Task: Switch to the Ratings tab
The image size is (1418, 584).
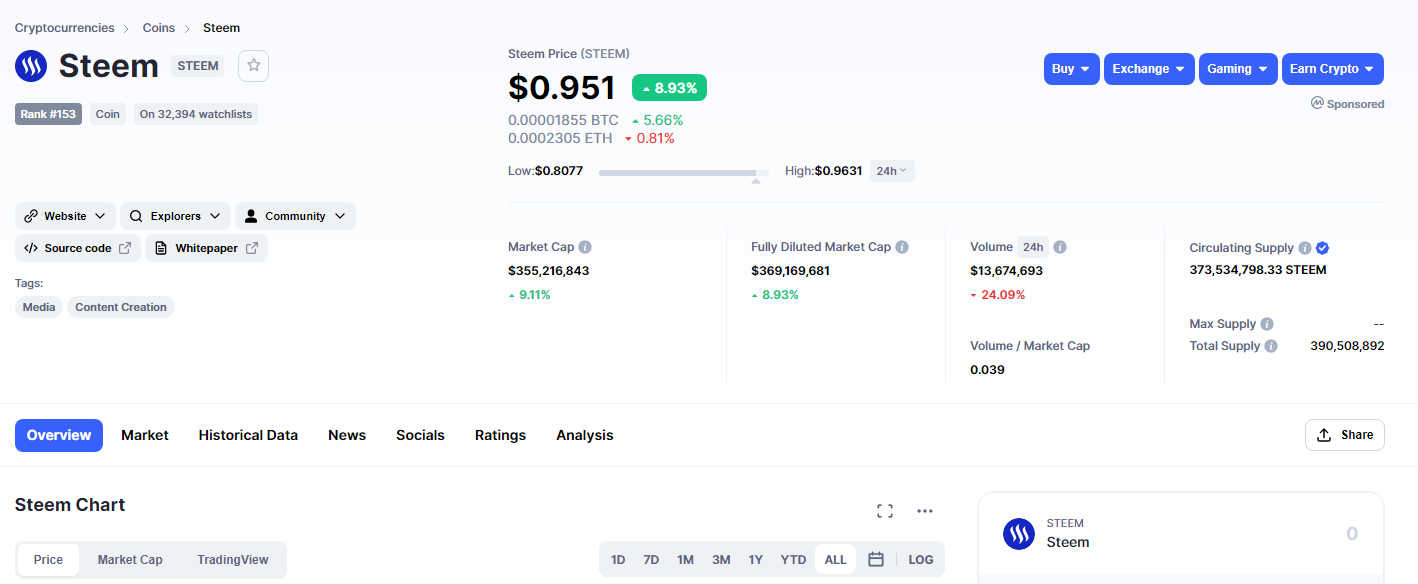Action: coord(500,435)
